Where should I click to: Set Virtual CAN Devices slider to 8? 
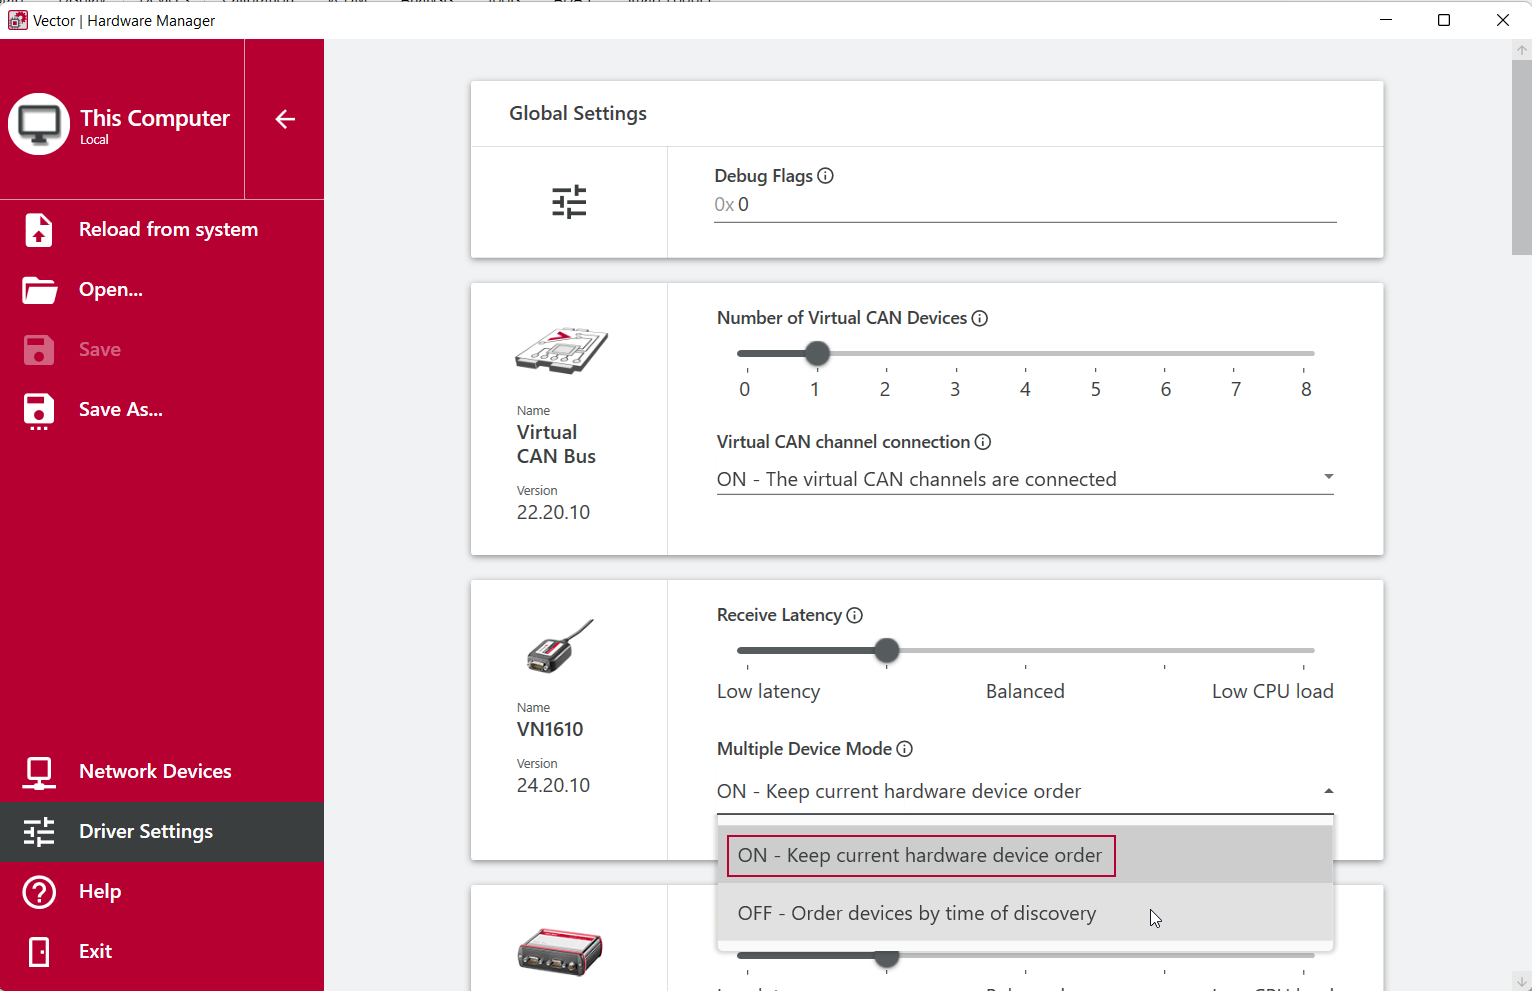[x=1306, y=353]
